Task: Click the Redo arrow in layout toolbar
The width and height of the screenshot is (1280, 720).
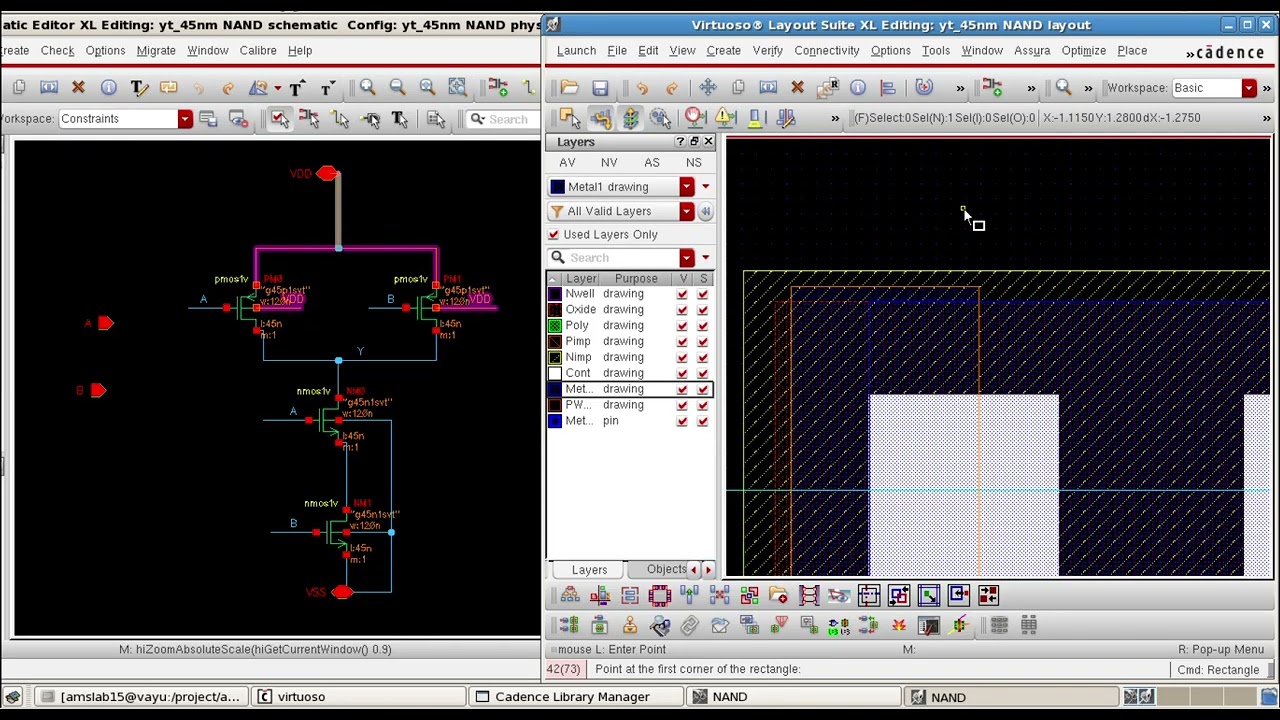Action: pos(672,88)
